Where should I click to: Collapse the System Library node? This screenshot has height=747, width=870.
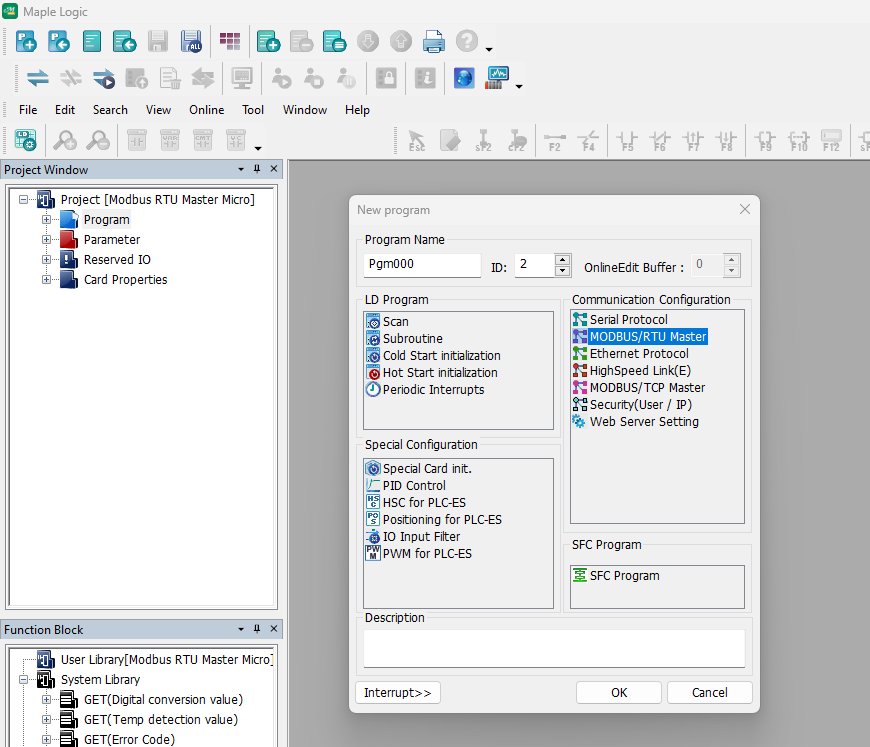(23, 679)
